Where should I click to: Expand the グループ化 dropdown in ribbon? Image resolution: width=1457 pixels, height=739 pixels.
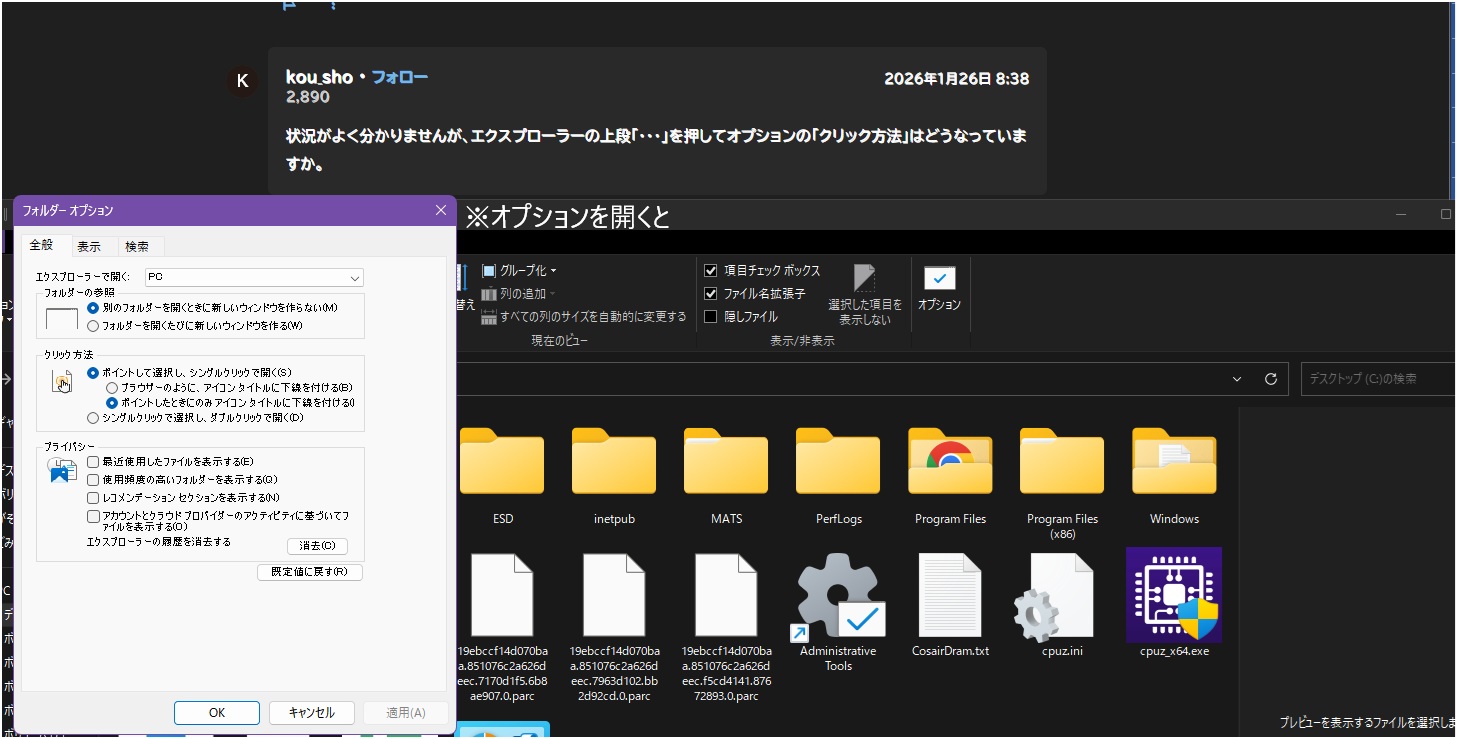pos(519,270)
